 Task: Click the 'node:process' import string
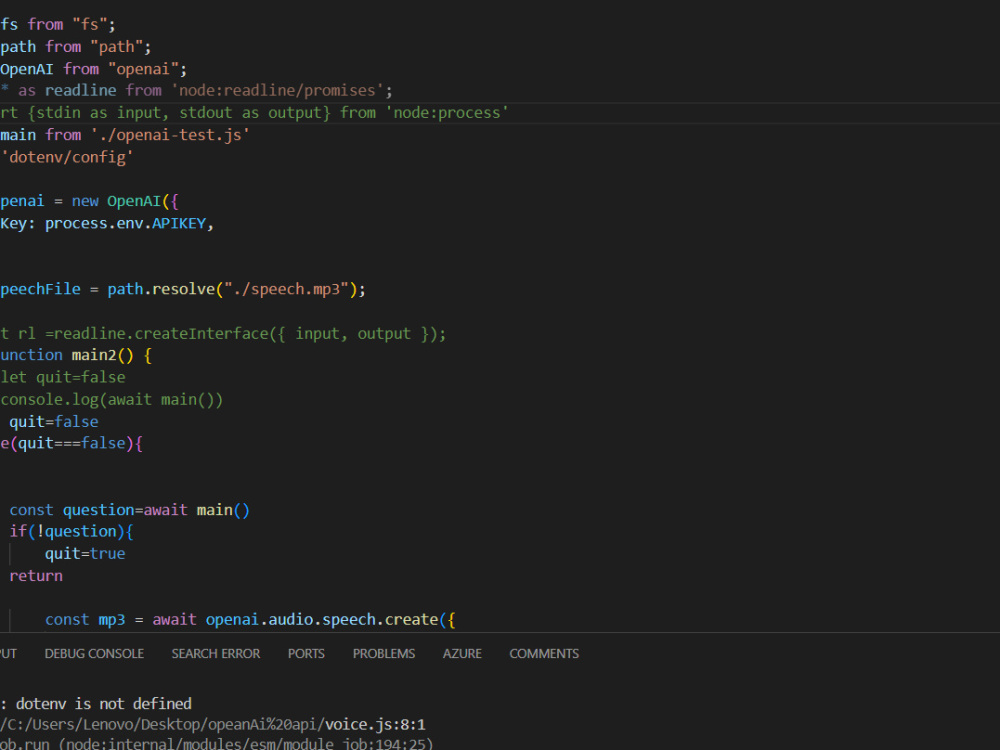click(x=446, y=113)
